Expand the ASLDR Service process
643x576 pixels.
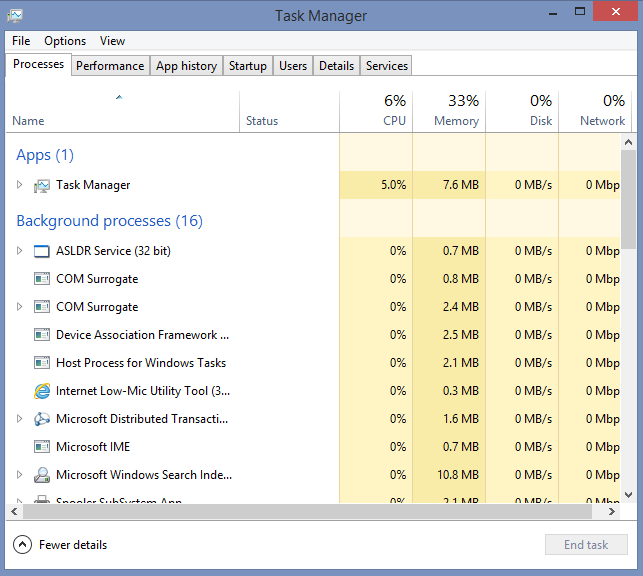(x=19, y=250)
